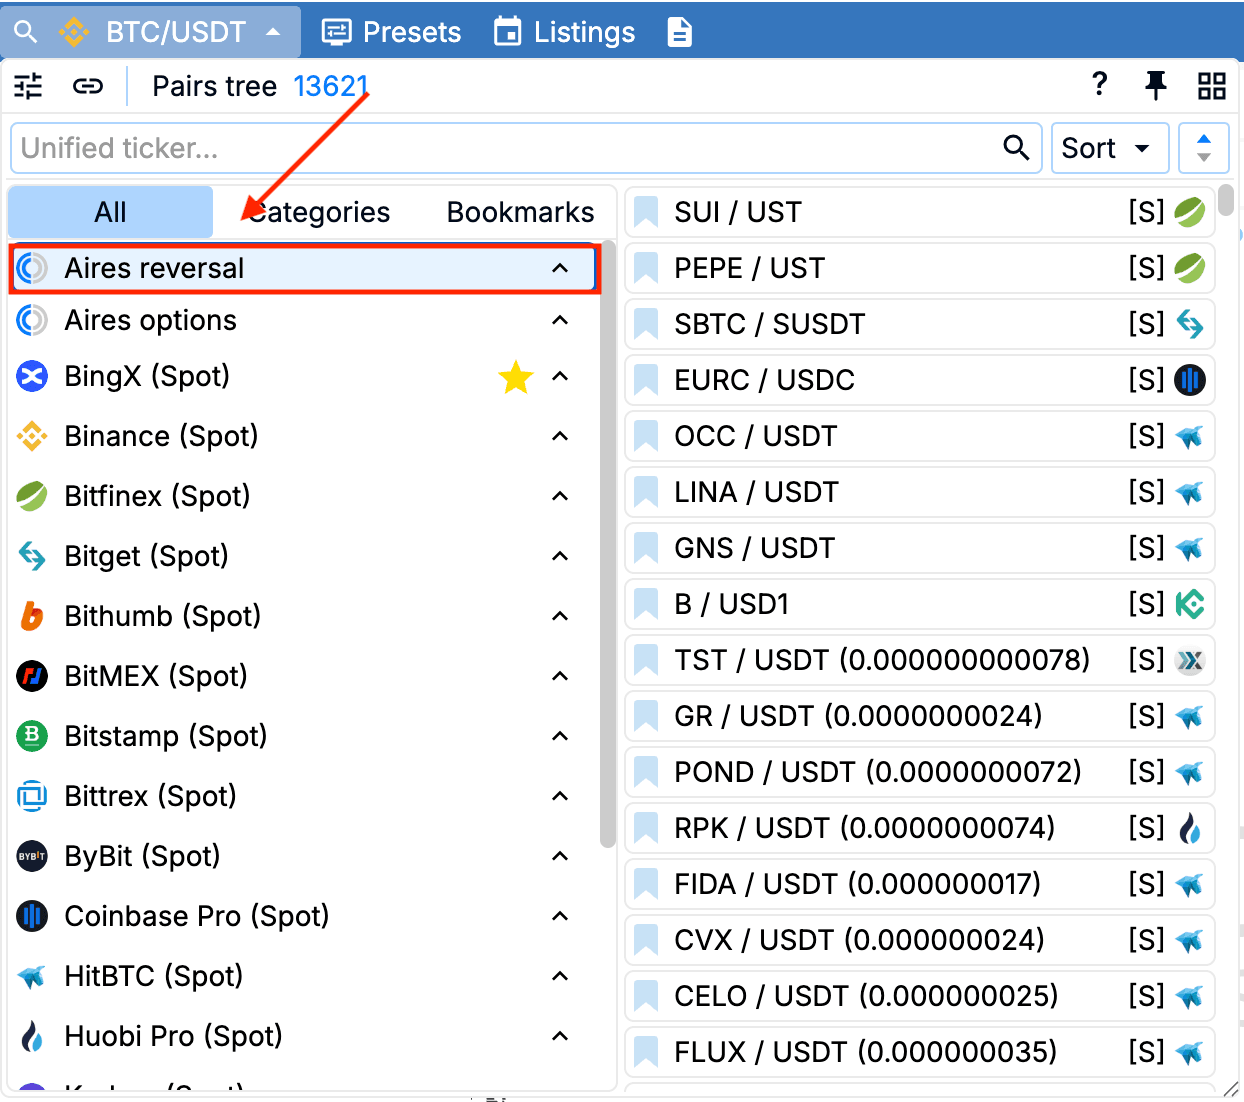
Task: Click the Binance (Spot) logo icon
Action: 32,436
